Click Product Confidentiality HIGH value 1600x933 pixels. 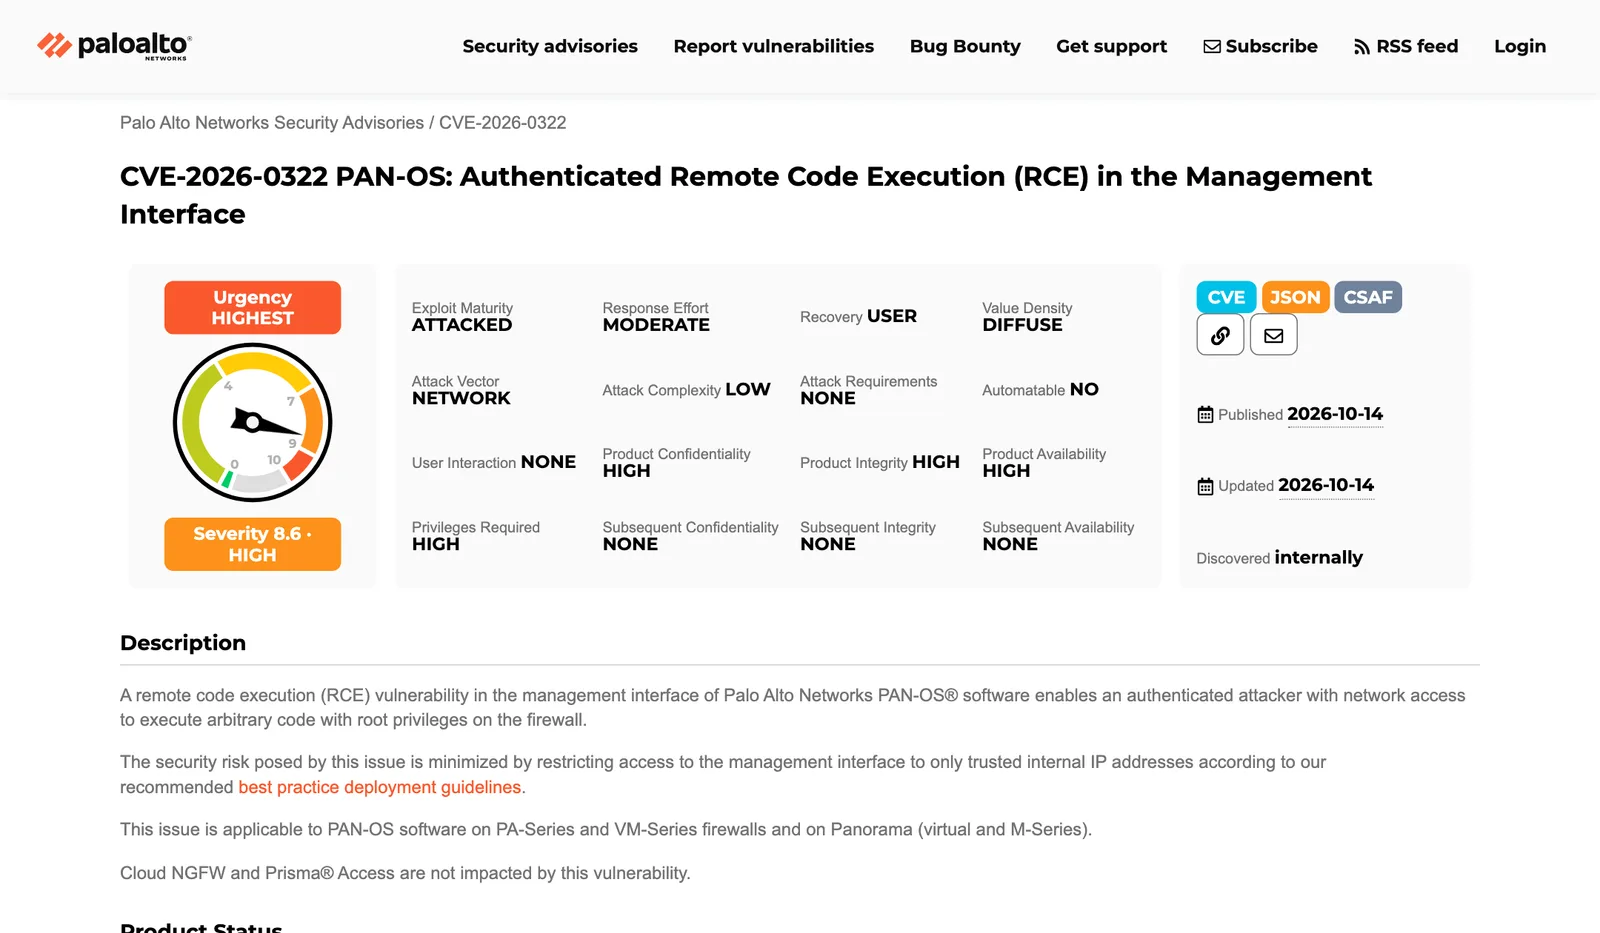626,471
